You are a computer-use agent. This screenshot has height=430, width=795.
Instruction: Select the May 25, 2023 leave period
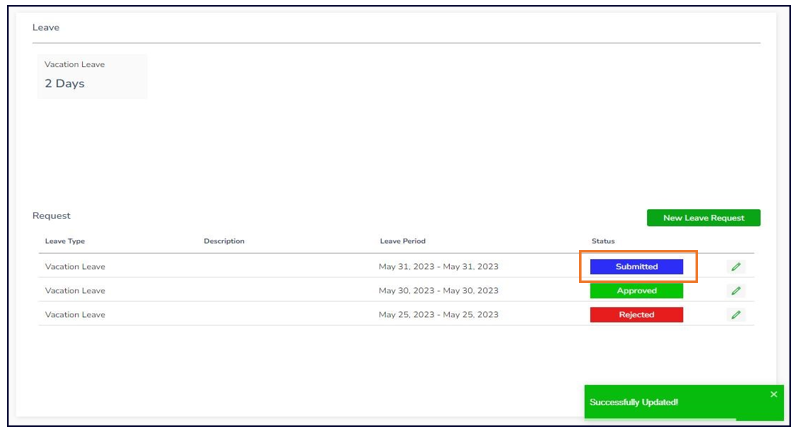click(438, 314)
